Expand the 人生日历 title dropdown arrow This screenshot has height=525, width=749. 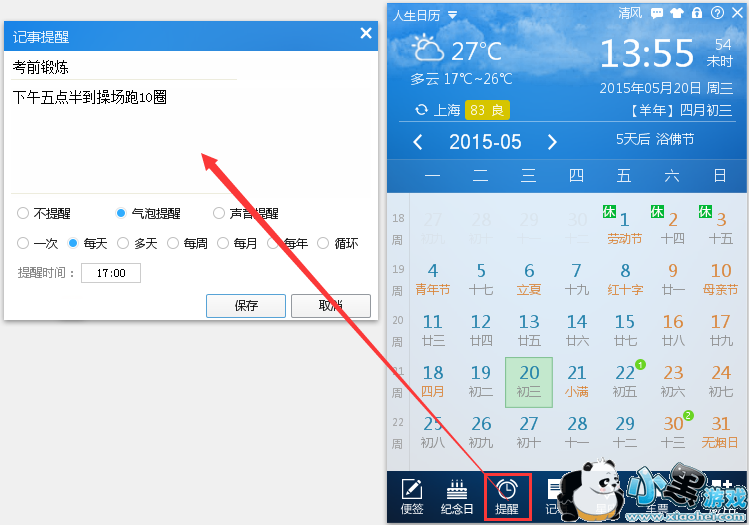coord(452,15)
